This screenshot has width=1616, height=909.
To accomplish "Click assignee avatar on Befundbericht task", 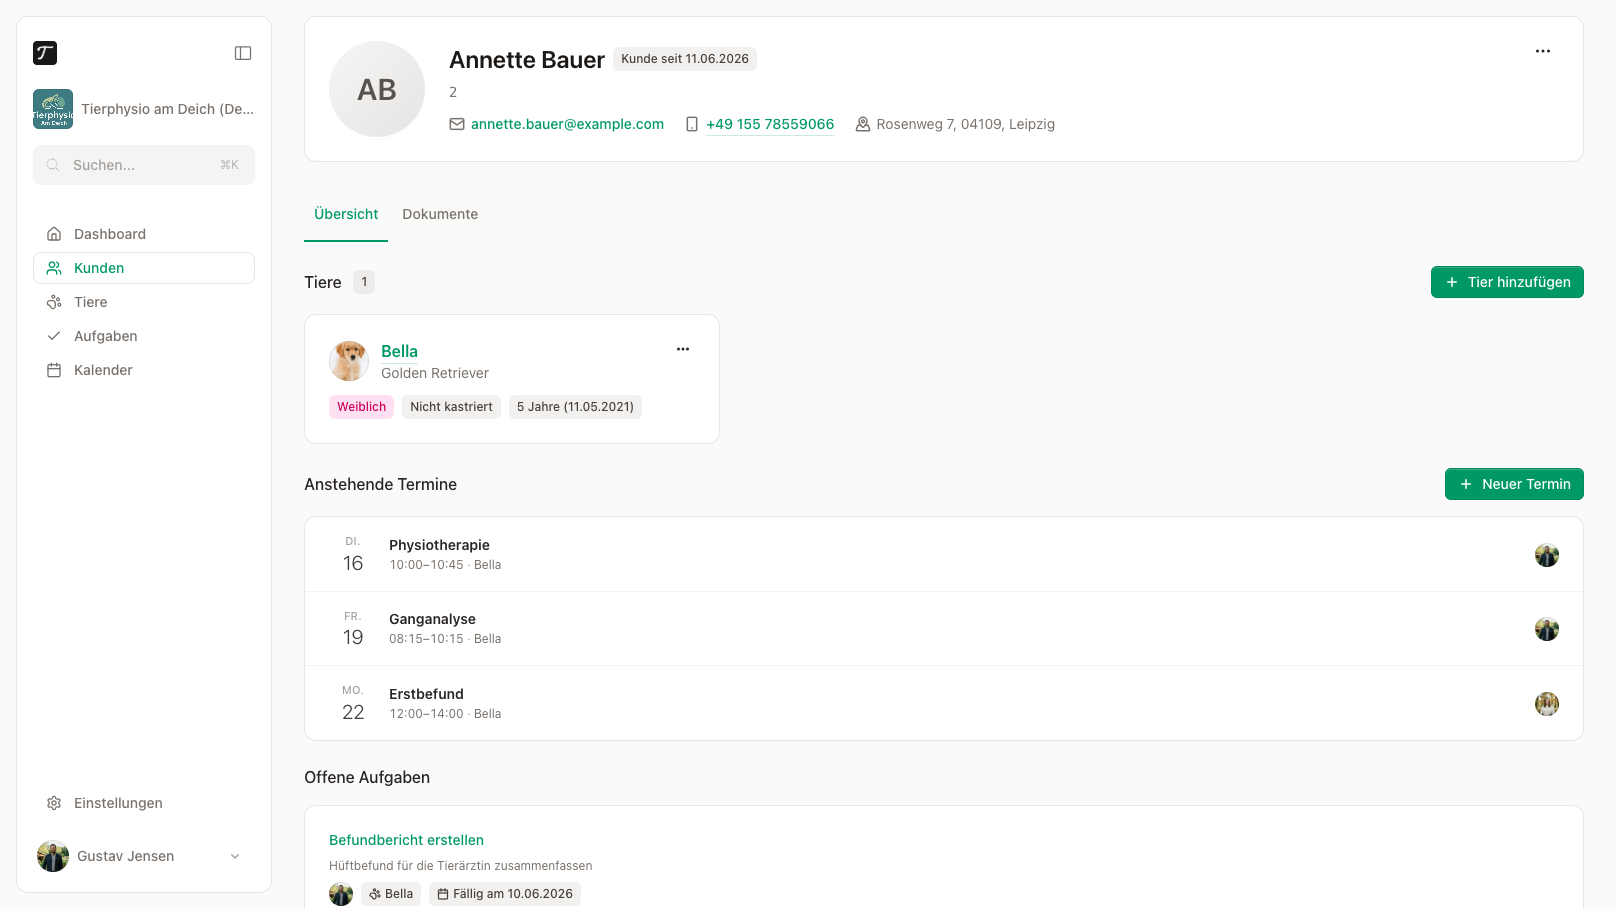I will (x=341, y=894).
